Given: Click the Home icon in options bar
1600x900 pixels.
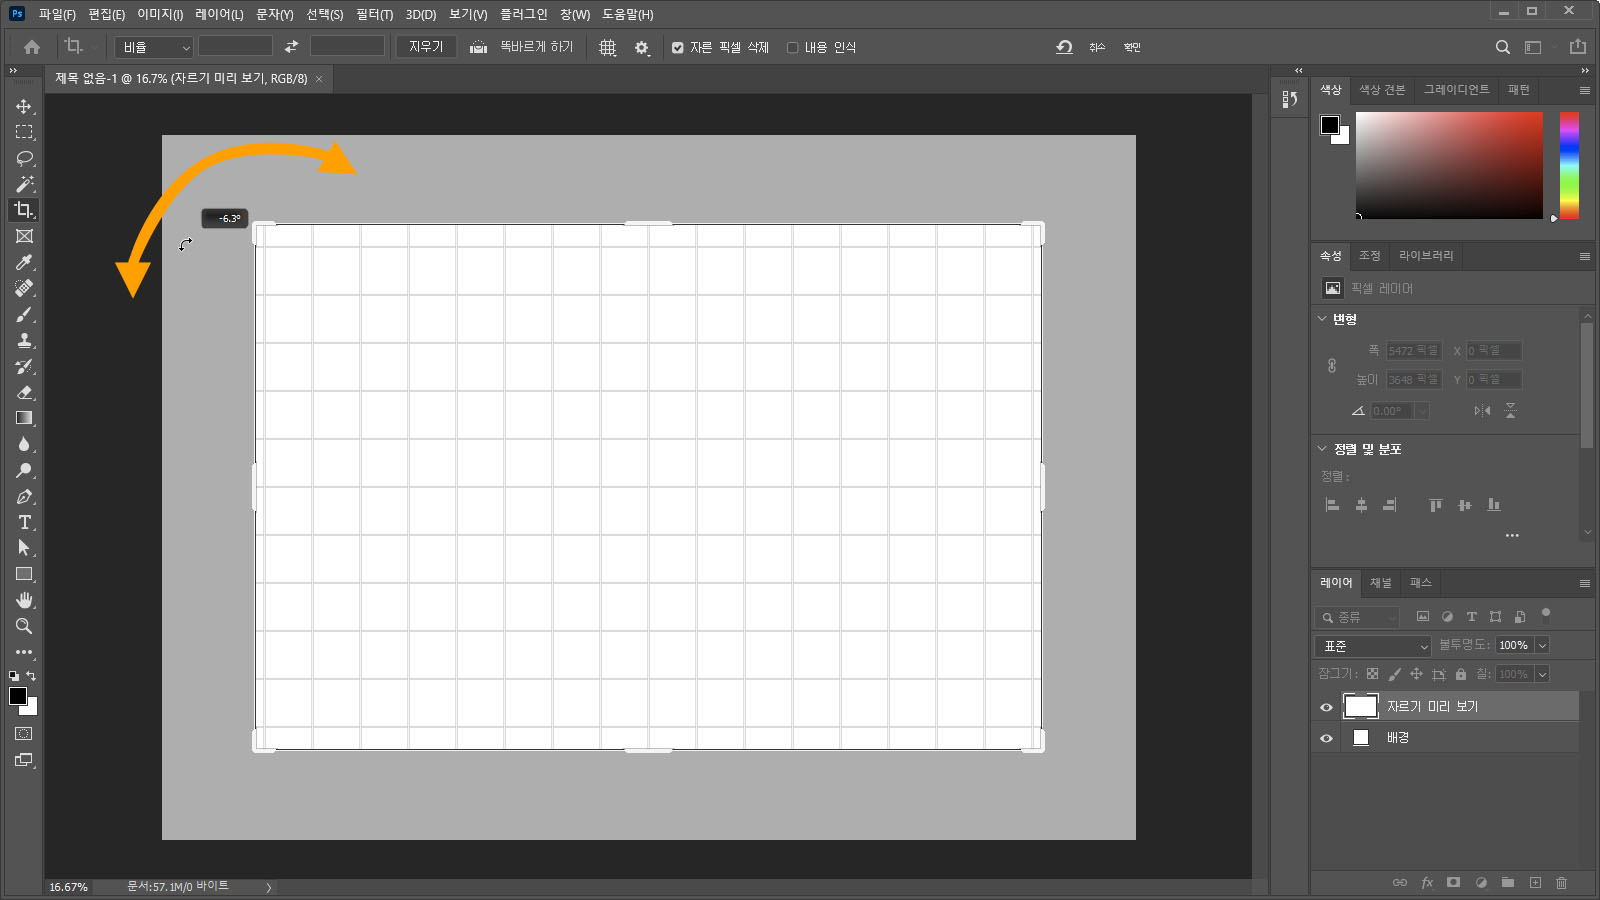Looking at the screenshot, I should pyautogui.click(x=32, y=47).
